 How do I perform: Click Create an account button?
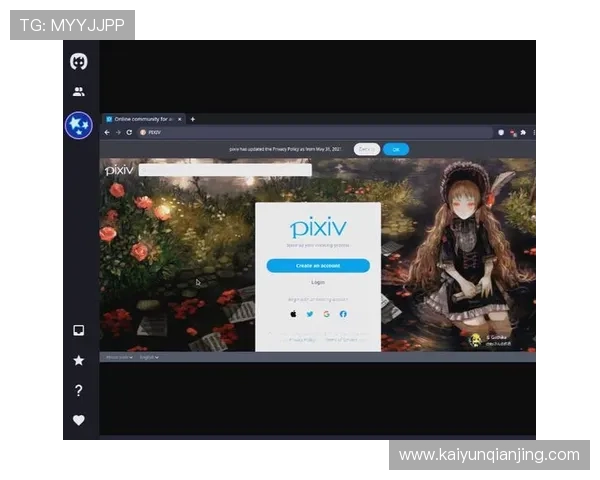coord(318,266)
